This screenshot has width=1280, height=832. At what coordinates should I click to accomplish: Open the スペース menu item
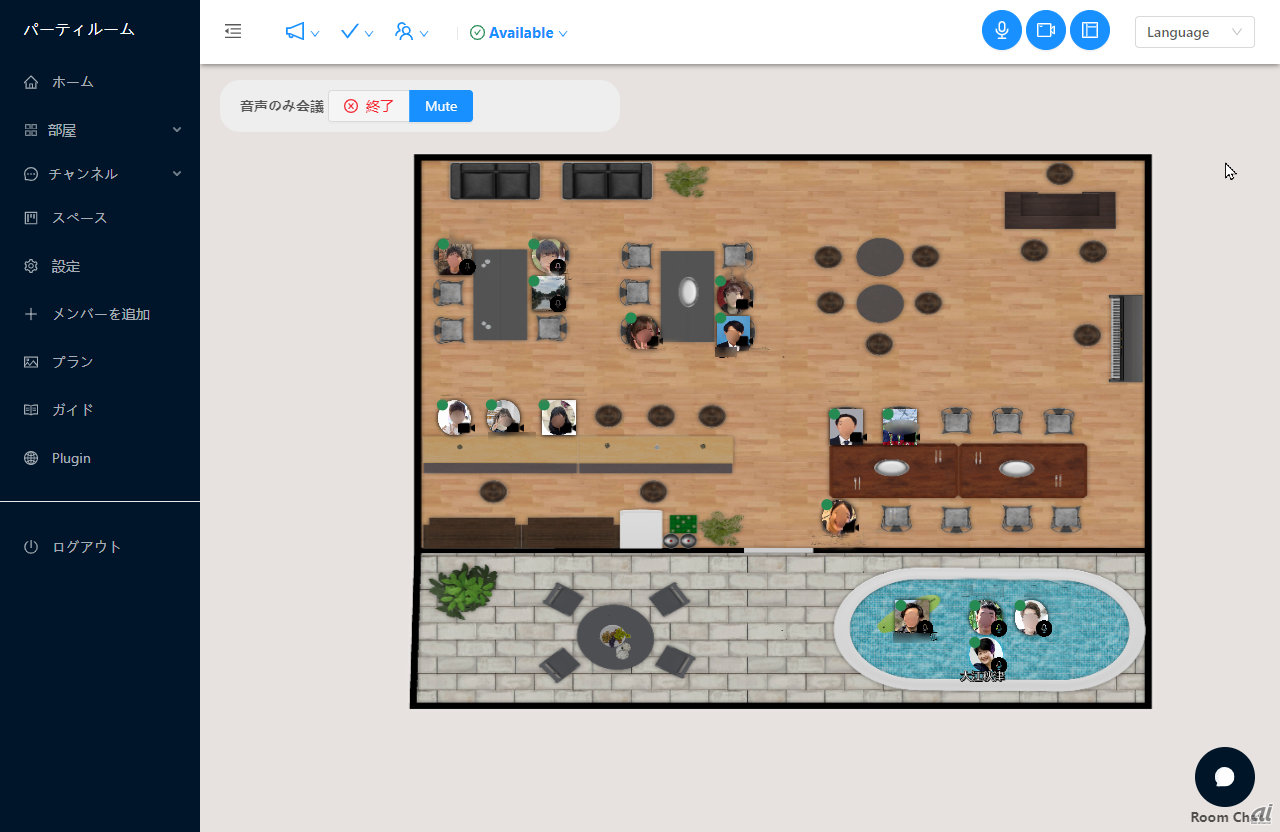pos(79,218)
